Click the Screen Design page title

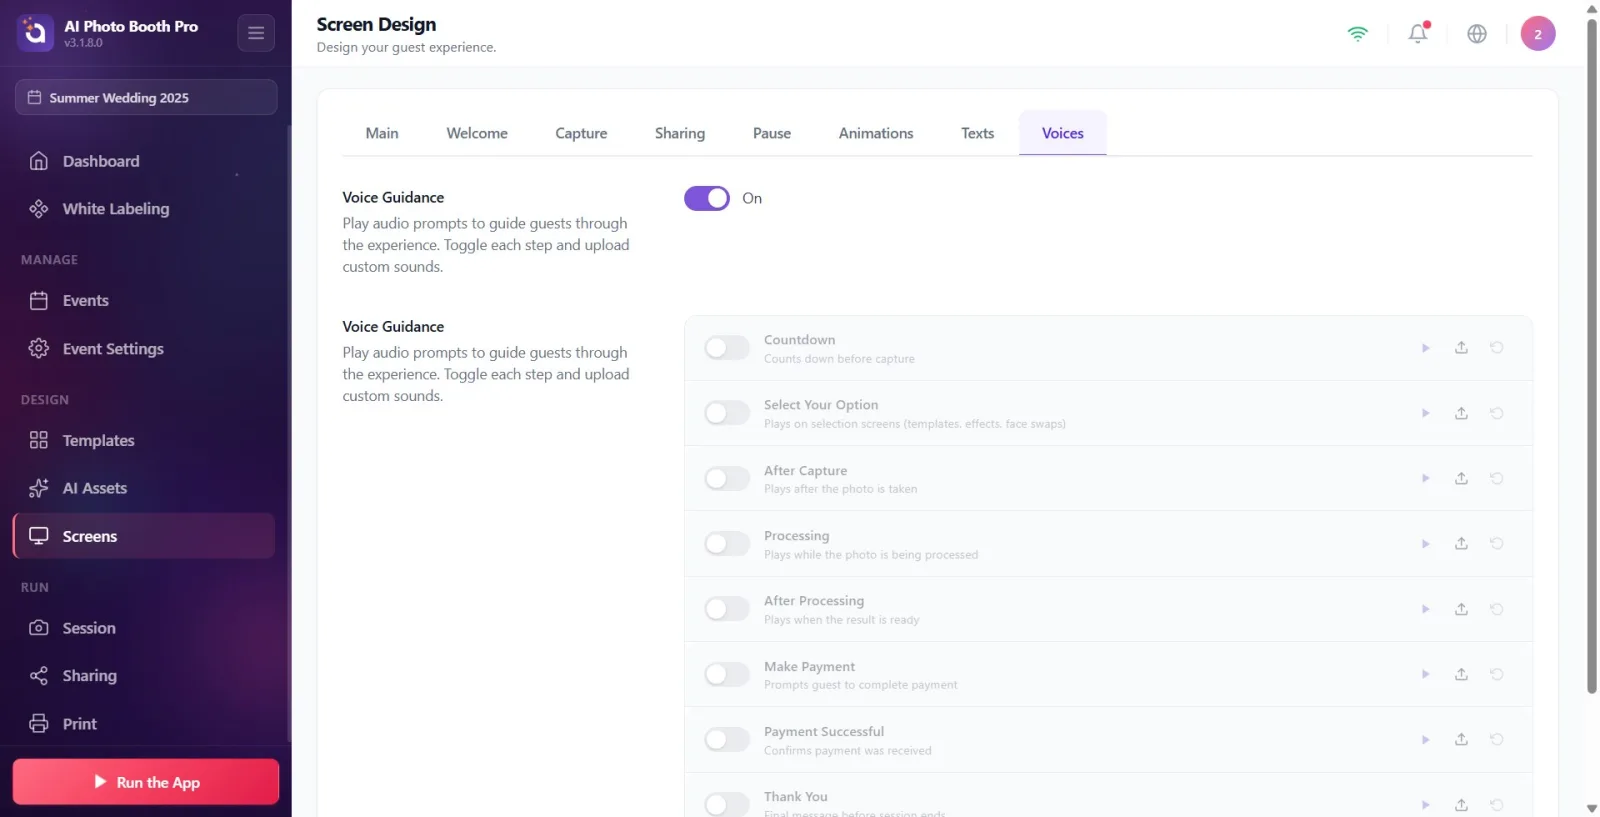(376, 24)
